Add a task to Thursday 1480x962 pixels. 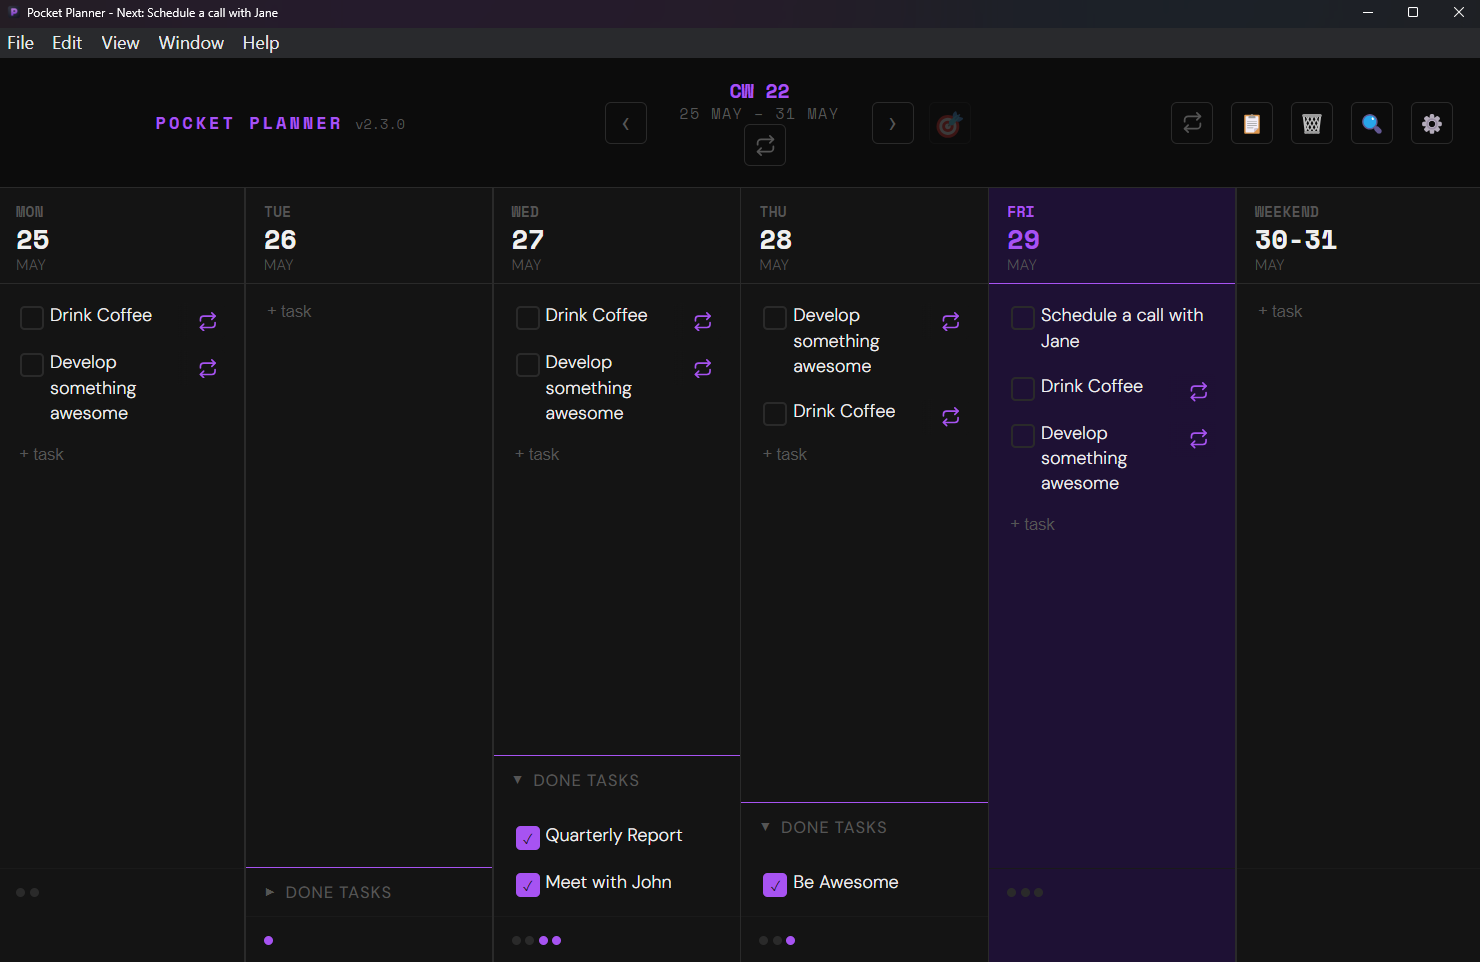(785, 454)
